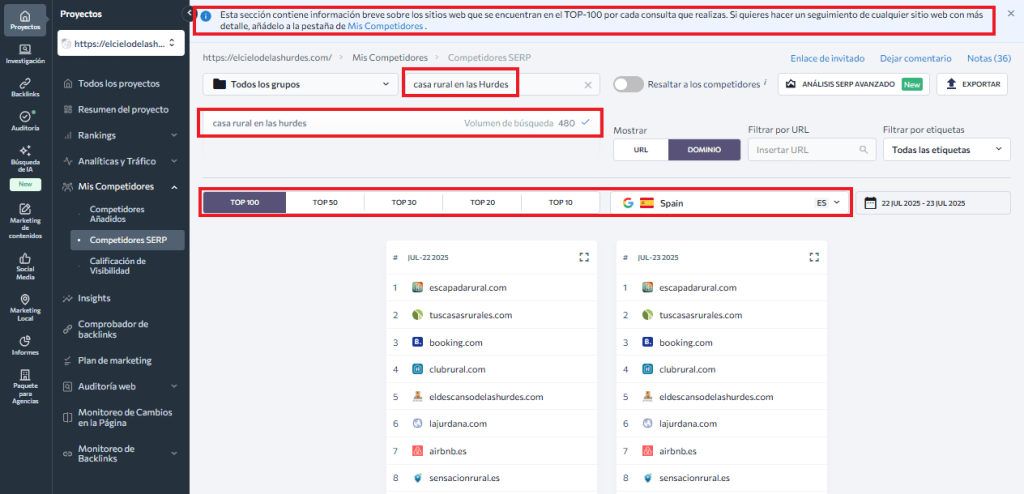
Task: Open Investigación in the left rail
Action: coord(25,54)
